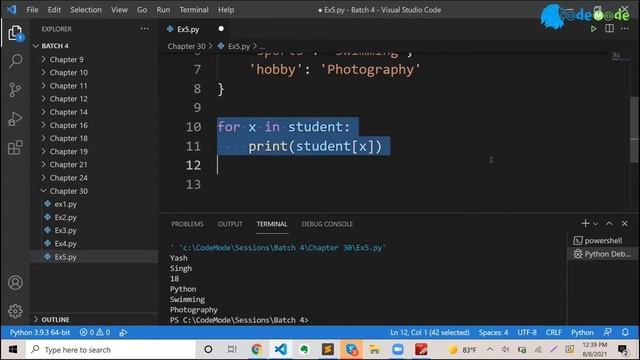Image resolution: width=640 pixels, height=360 pixels.
Task: Click errors and warnings count in status bar
Action: pos(95,332)
